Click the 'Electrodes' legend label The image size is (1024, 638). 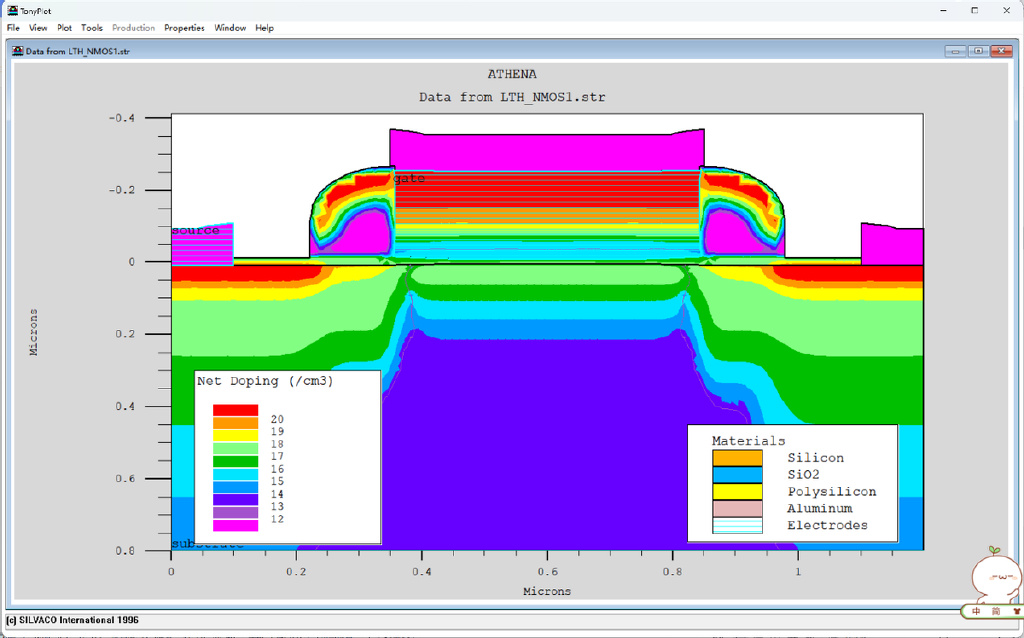(827, 526)
